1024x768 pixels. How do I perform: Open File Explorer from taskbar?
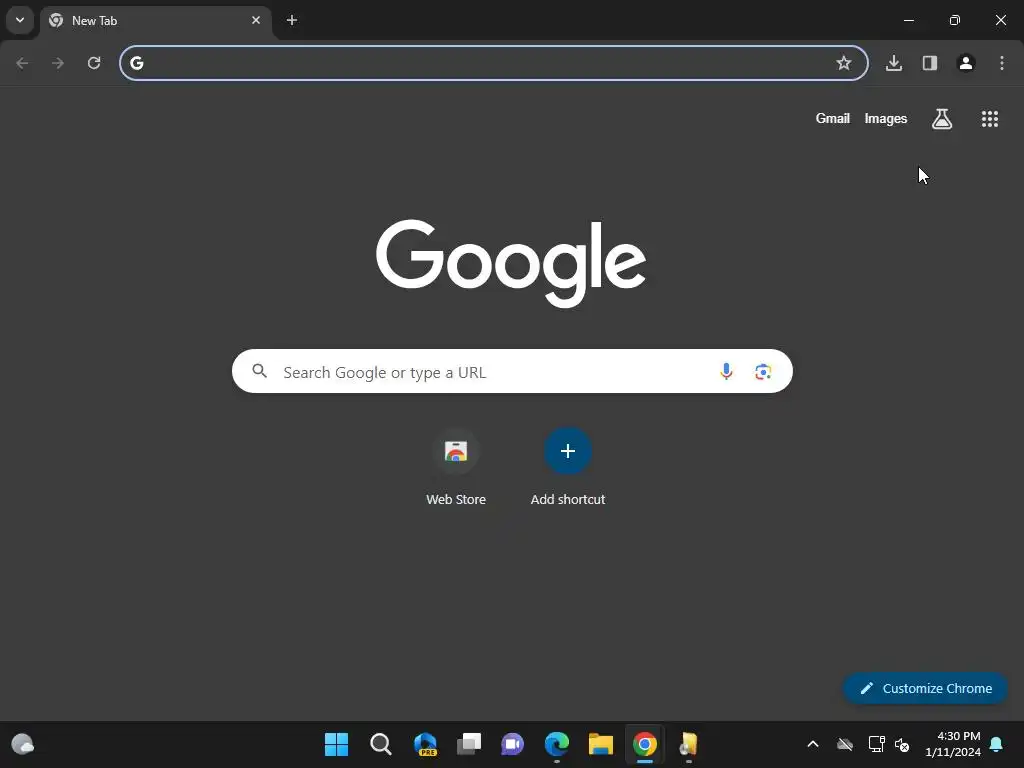(601, 744)
